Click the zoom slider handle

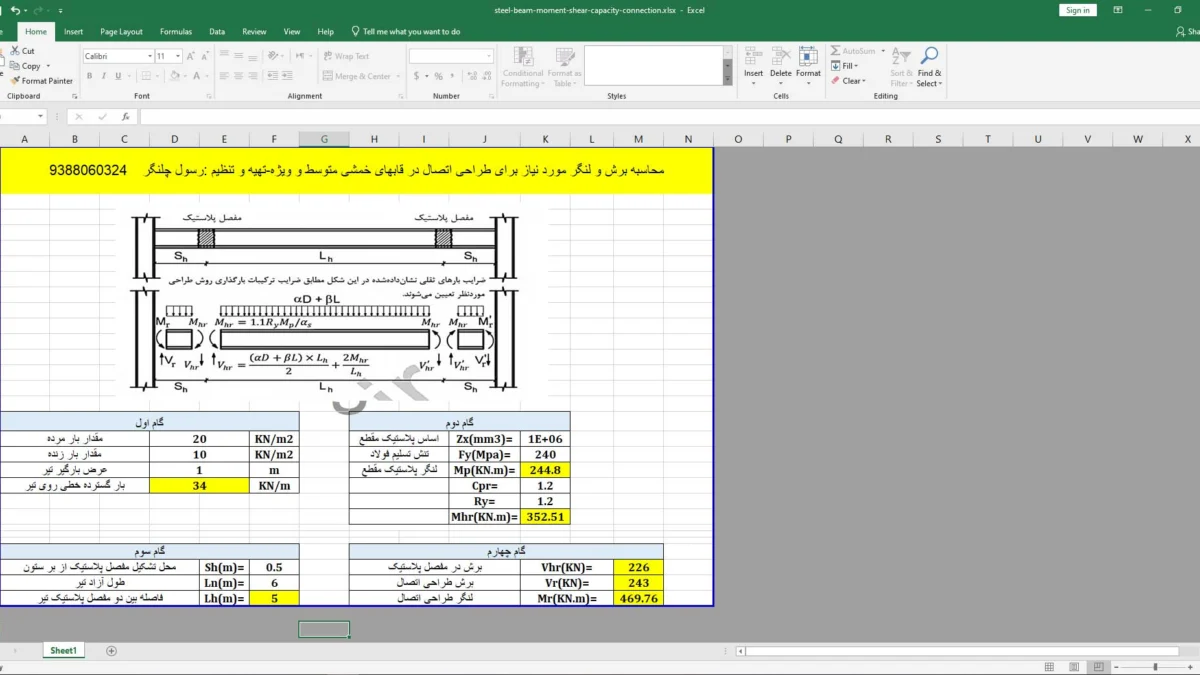(1156, 667)
